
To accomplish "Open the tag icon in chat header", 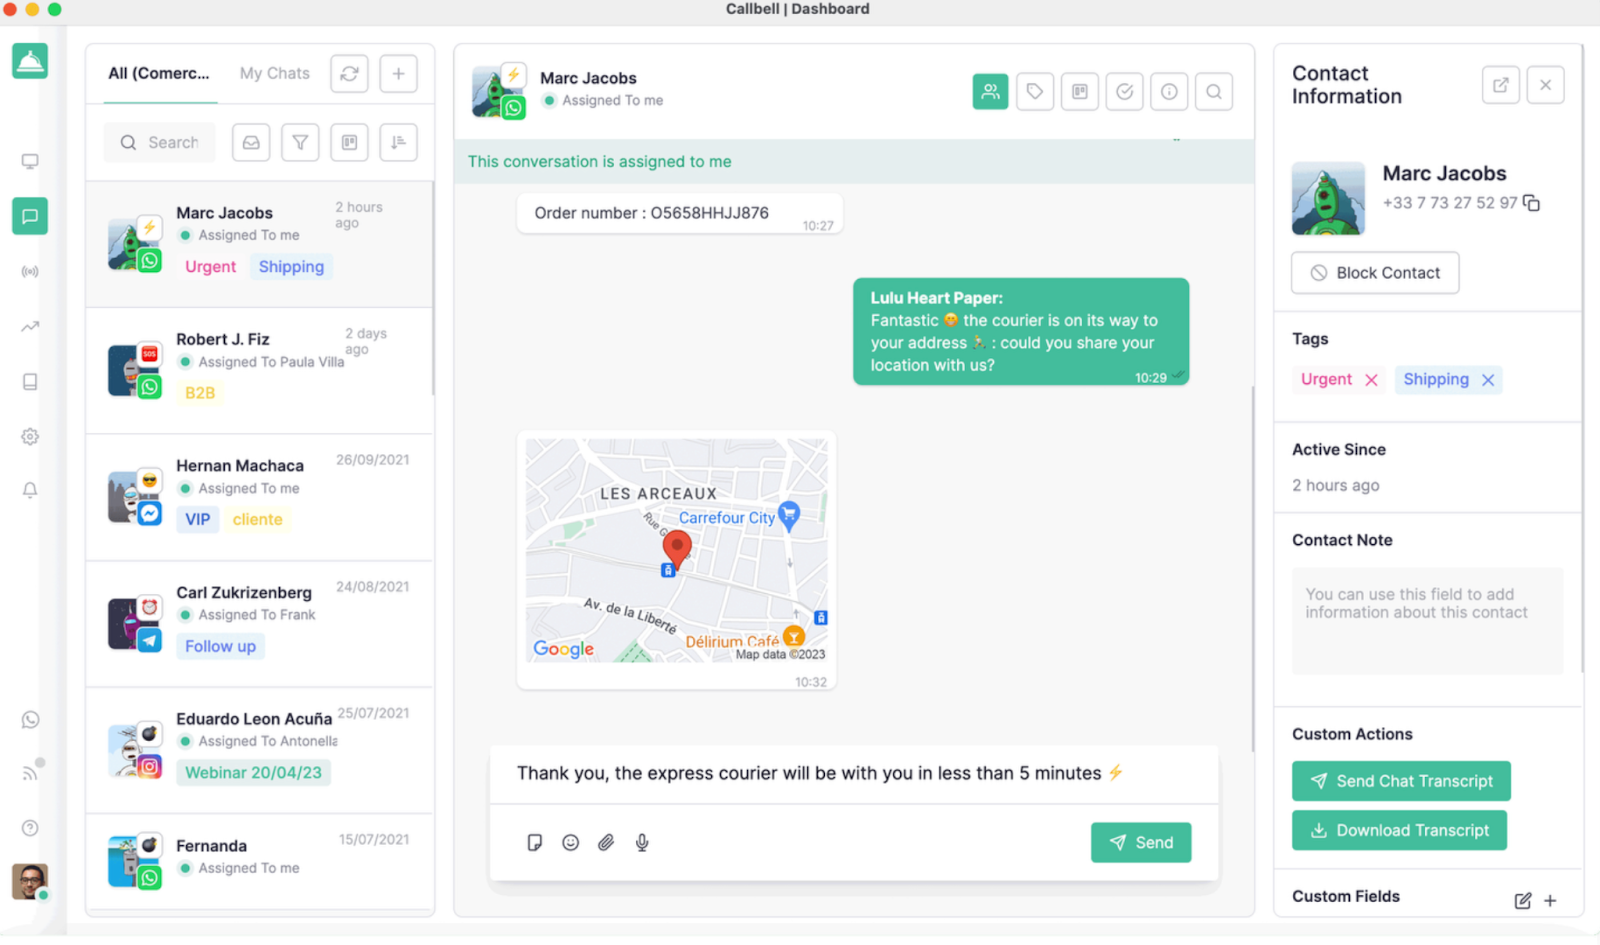I will point(1035,92).
